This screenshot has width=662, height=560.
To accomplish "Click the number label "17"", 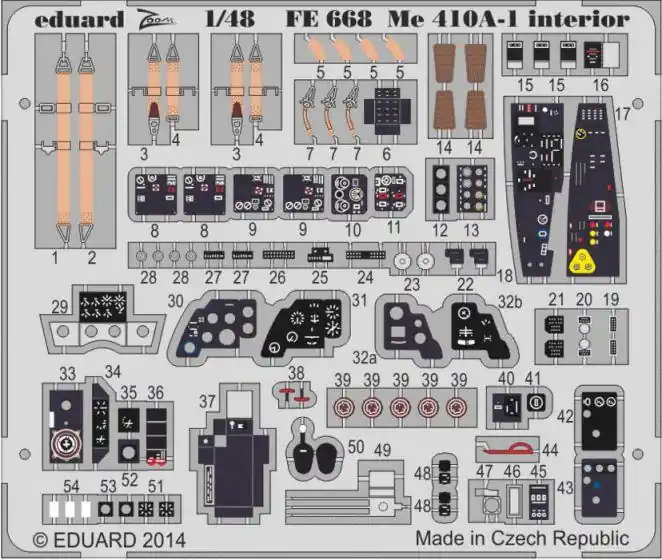I will [x=622, y=114].
